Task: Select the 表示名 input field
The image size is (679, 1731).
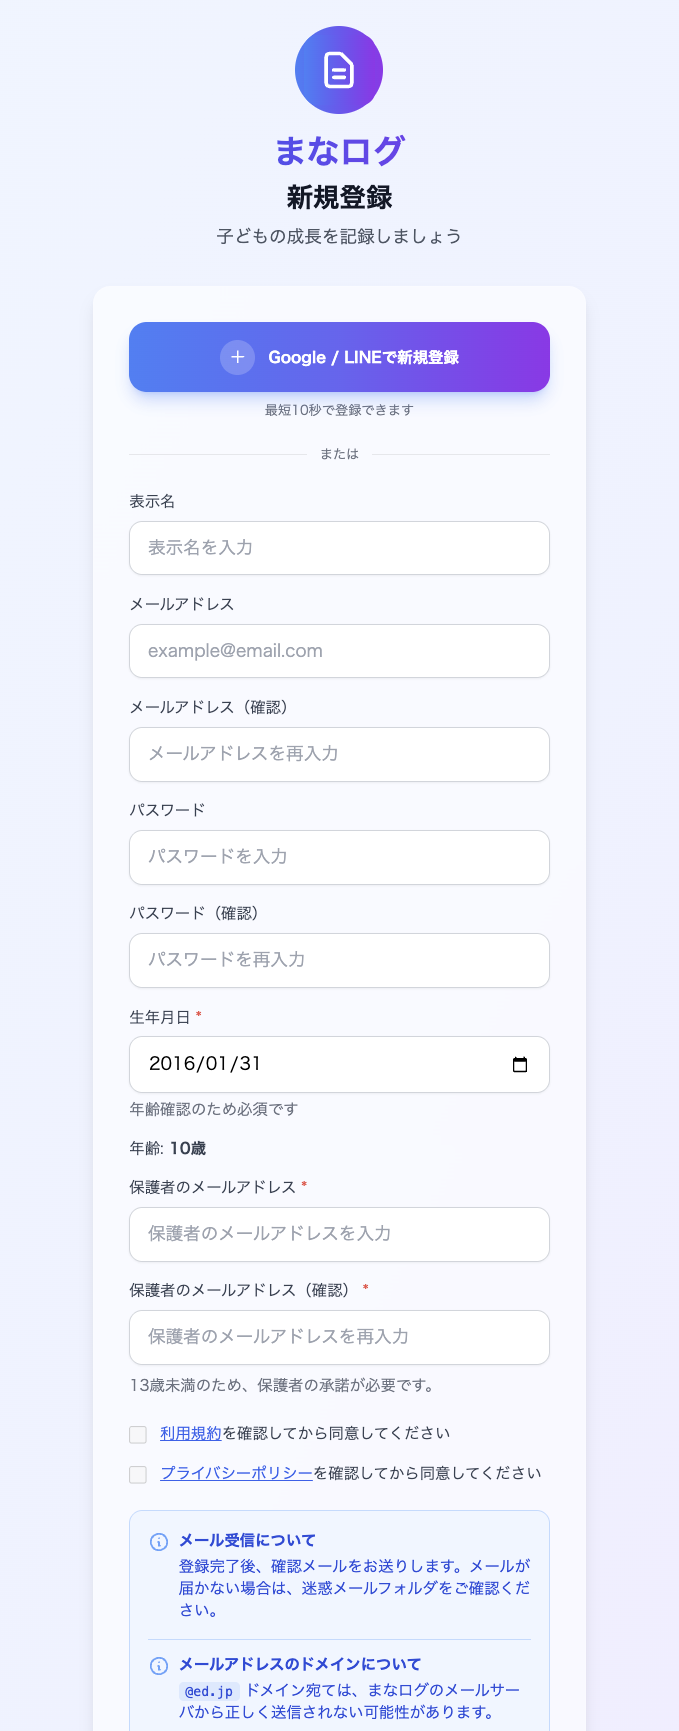Action: click(339, 548)
